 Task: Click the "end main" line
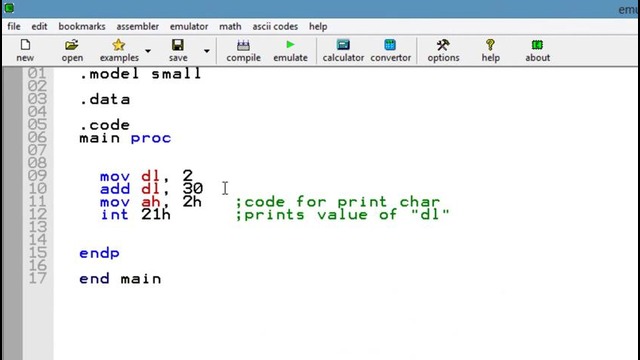coord(120,279)
